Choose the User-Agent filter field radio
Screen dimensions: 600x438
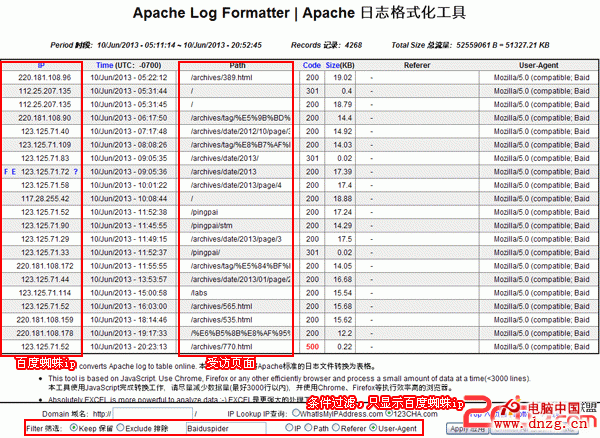pos(373,428)
